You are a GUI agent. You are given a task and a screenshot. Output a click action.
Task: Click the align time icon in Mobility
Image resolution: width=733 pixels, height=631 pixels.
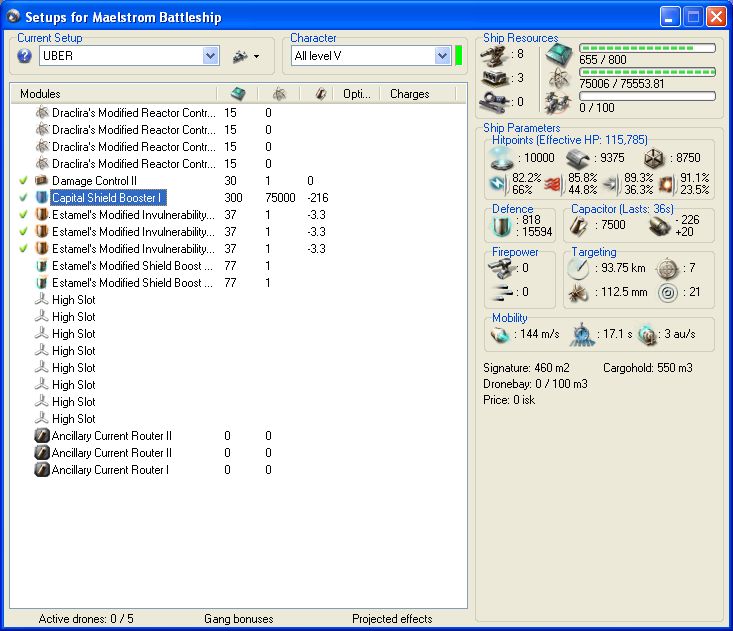pos(583,333)
